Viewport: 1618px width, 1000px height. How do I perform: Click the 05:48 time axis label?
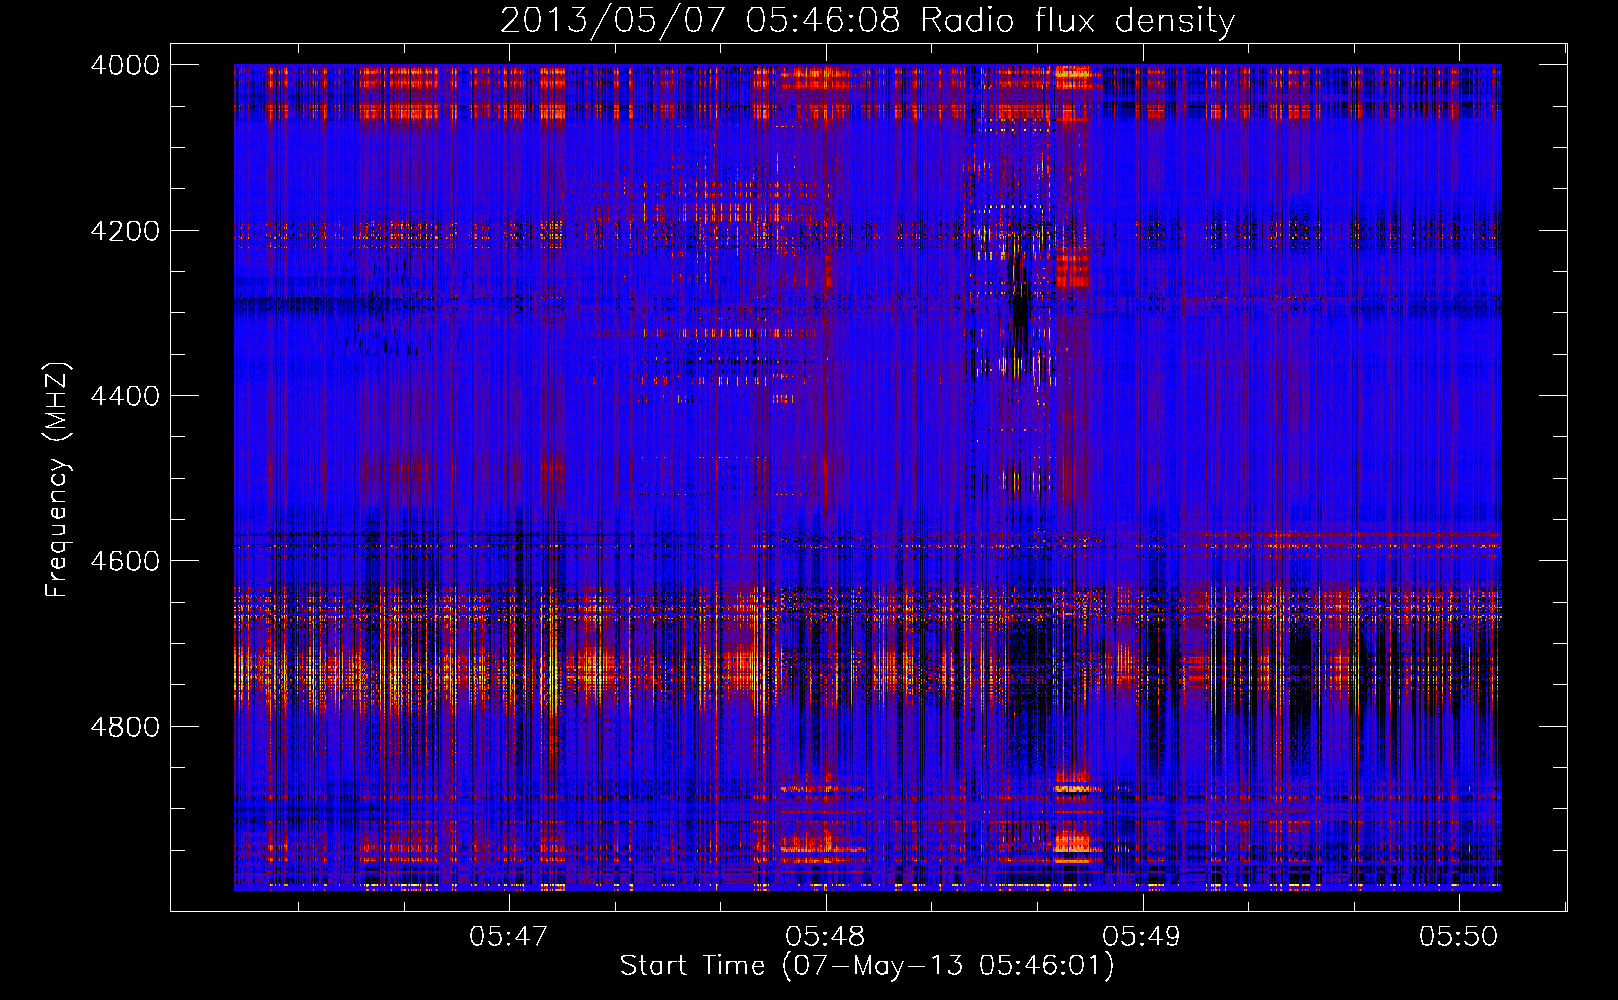[x=825, y=936]
